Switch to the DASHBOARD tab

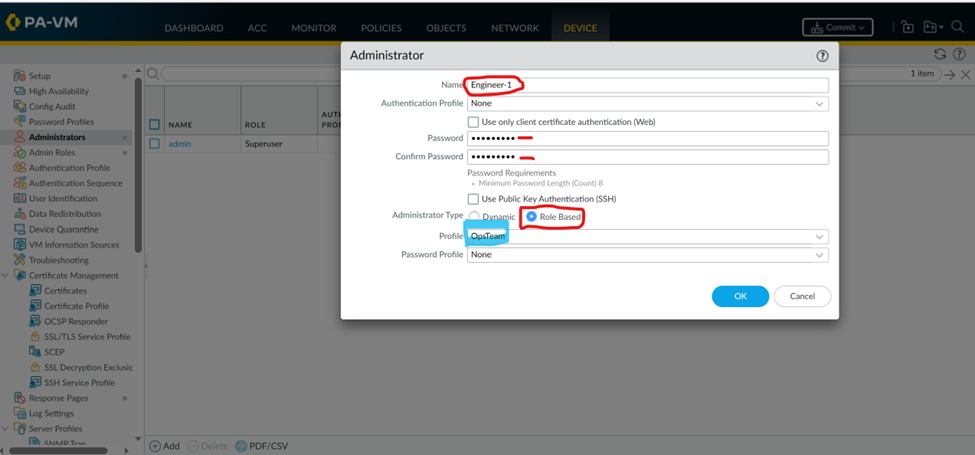193,28
